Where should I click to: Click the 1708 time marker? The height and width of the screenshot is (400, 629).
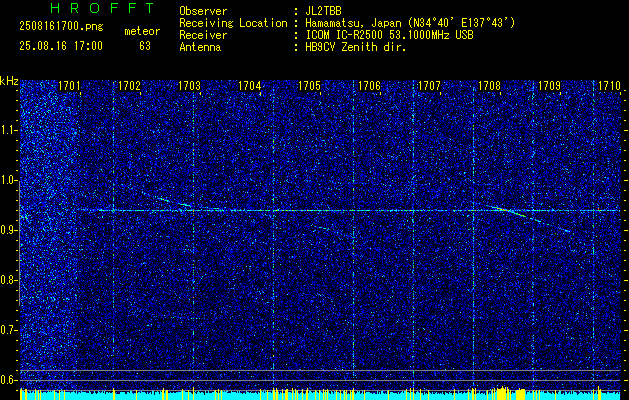pyautogui.click(x=489, y=86)
